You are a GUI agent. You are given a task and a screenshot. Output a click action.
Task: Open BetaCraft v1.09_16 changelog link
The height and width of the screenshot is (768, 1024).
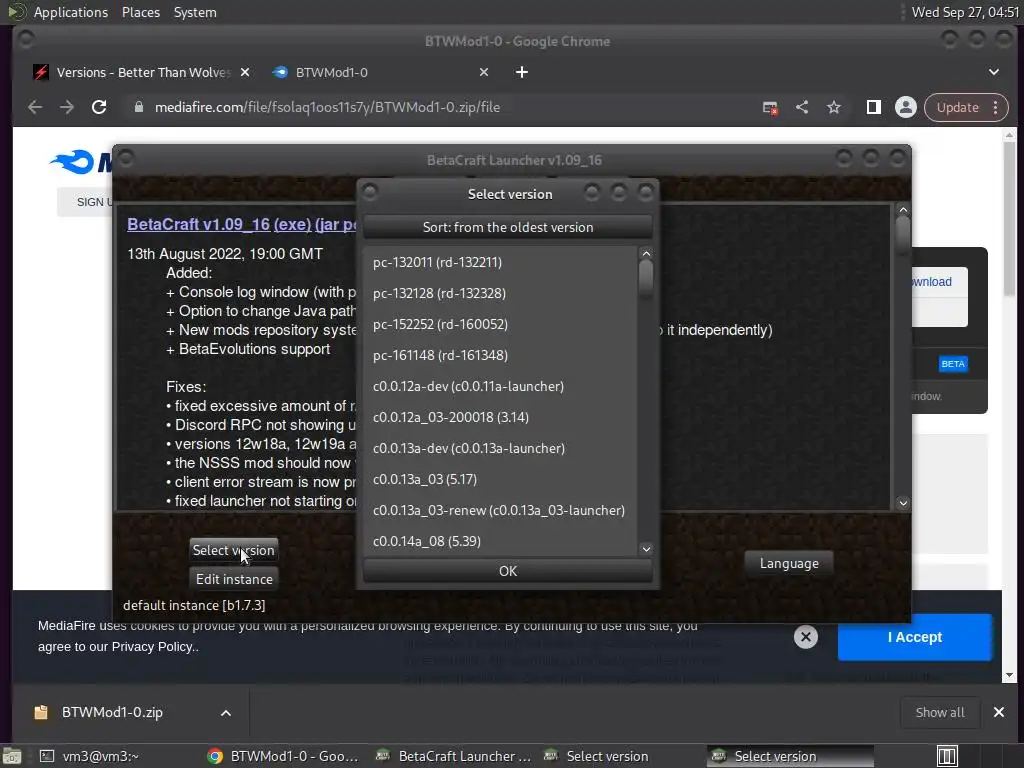198,224
